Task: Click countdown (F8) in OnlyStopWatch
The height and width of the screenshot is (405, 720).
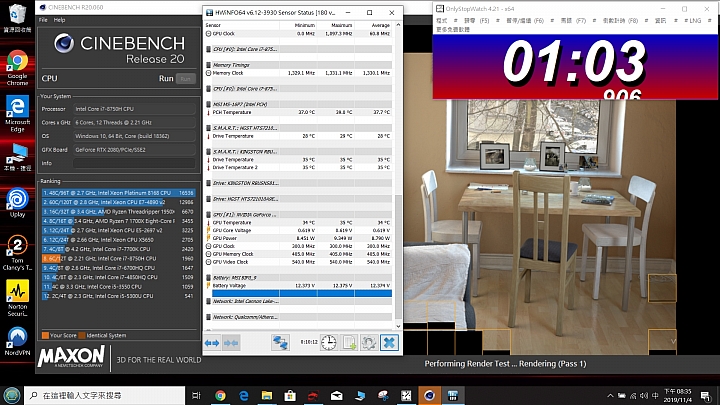Action: coord(620,21)
